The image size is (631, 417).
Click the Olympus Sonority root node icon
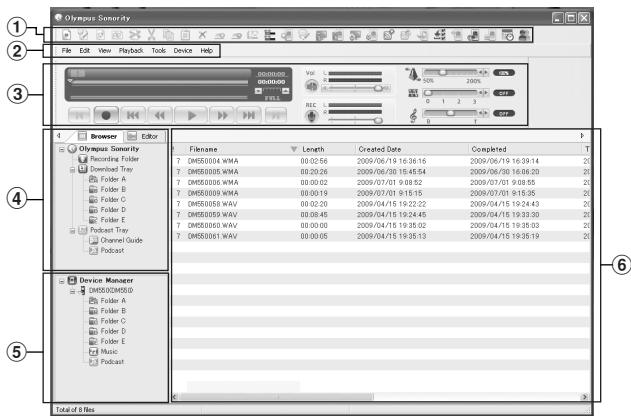[x=72, y=149]
